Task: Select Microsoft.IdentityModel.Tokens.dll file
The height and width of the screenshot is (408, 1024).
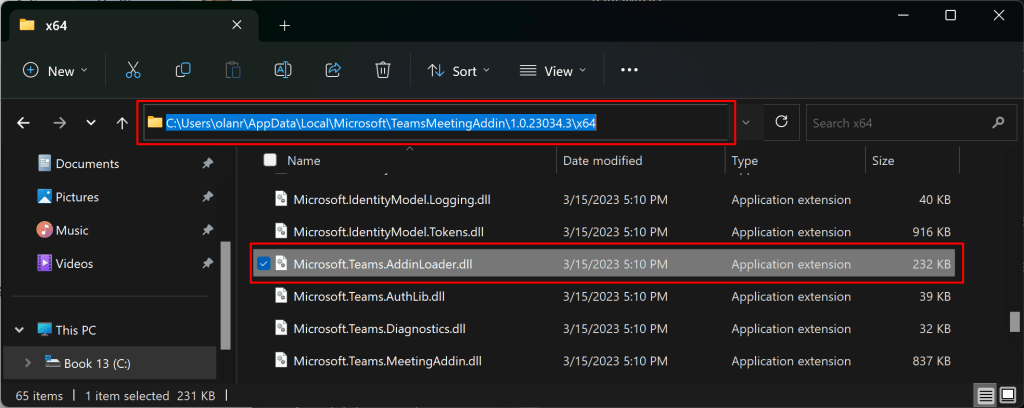Action: coord(389,232)
